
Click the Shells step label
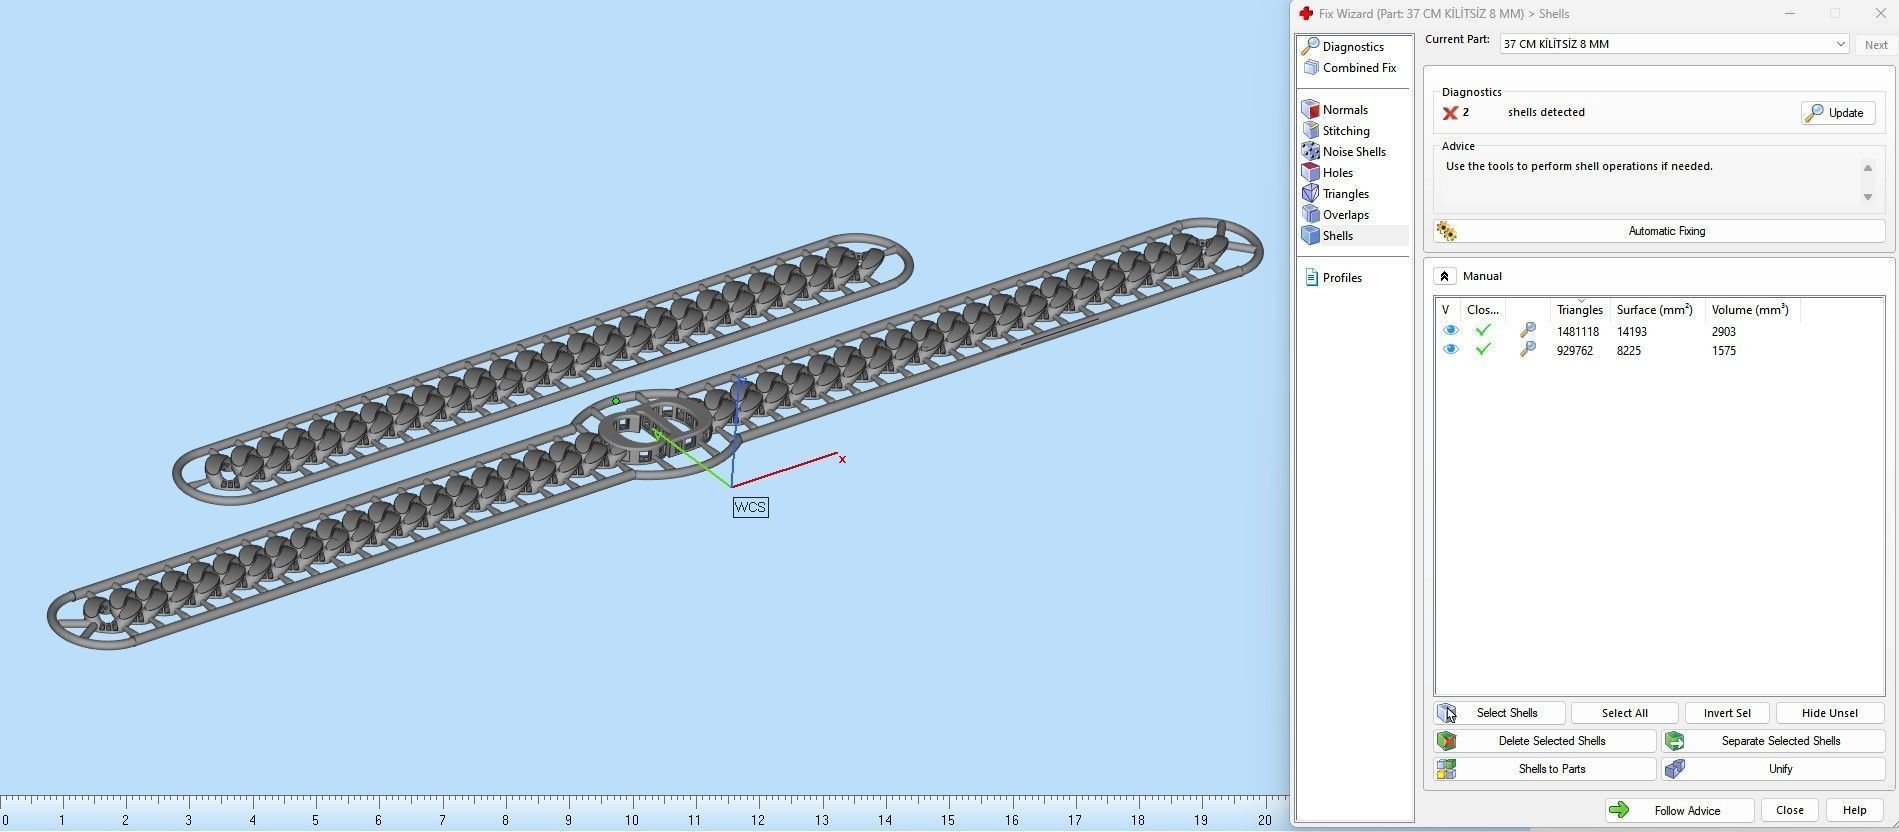[1338, 236]
